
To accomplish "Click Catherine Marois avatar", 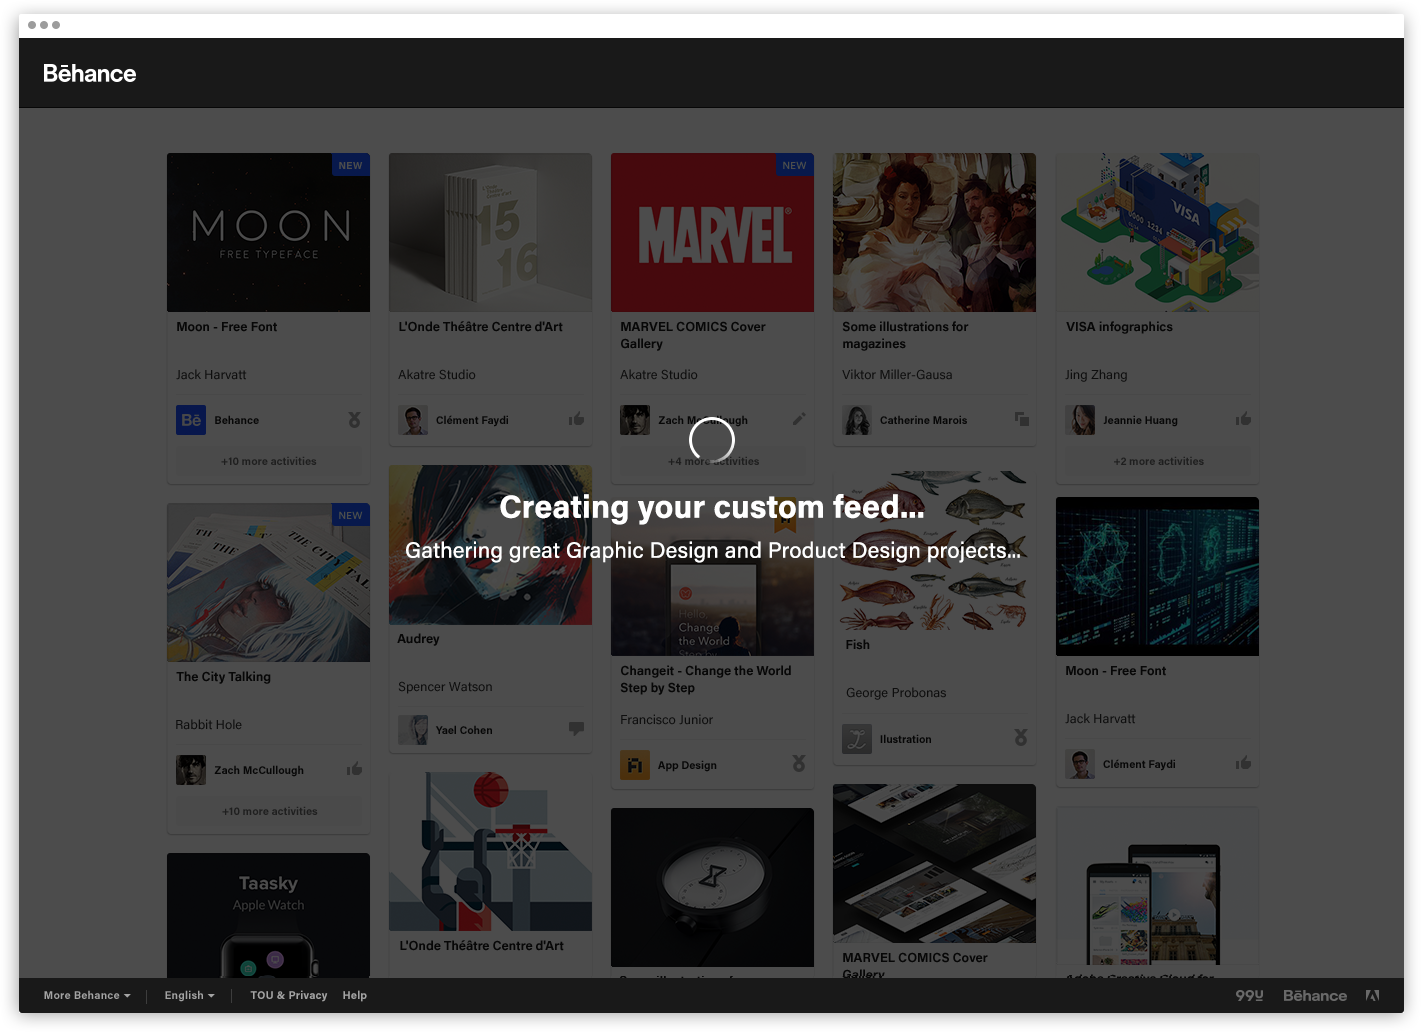I will click(857, 420).
